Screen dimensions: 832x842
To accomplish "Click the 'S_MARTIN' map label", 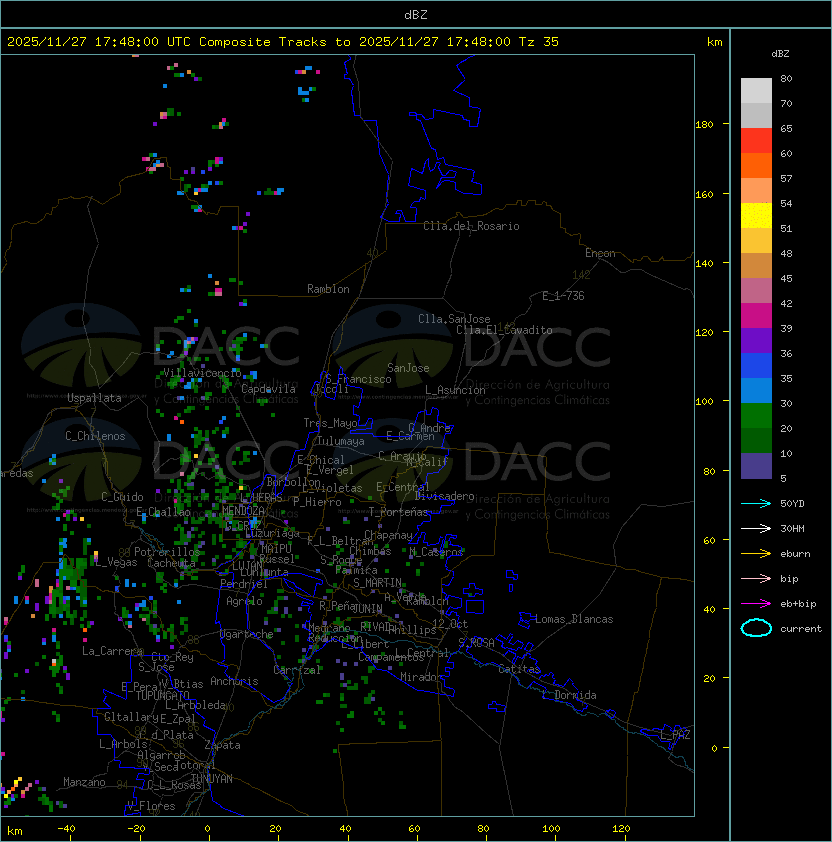I will 377,583.
